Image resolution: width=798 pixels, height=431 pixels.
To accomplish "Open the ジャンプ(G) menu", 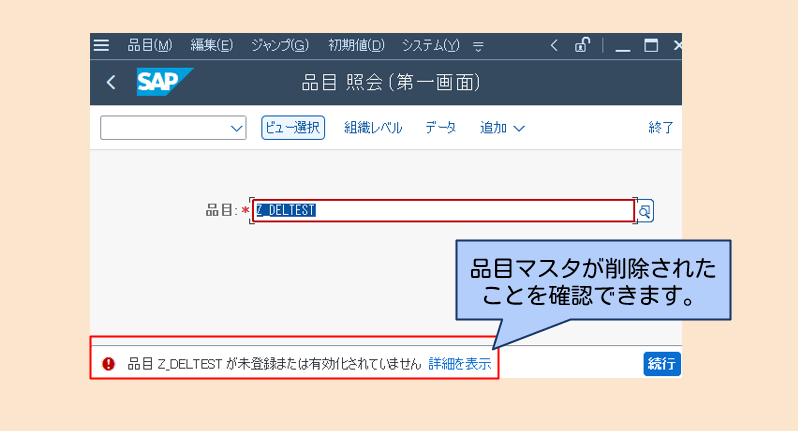I will point(280,45).
